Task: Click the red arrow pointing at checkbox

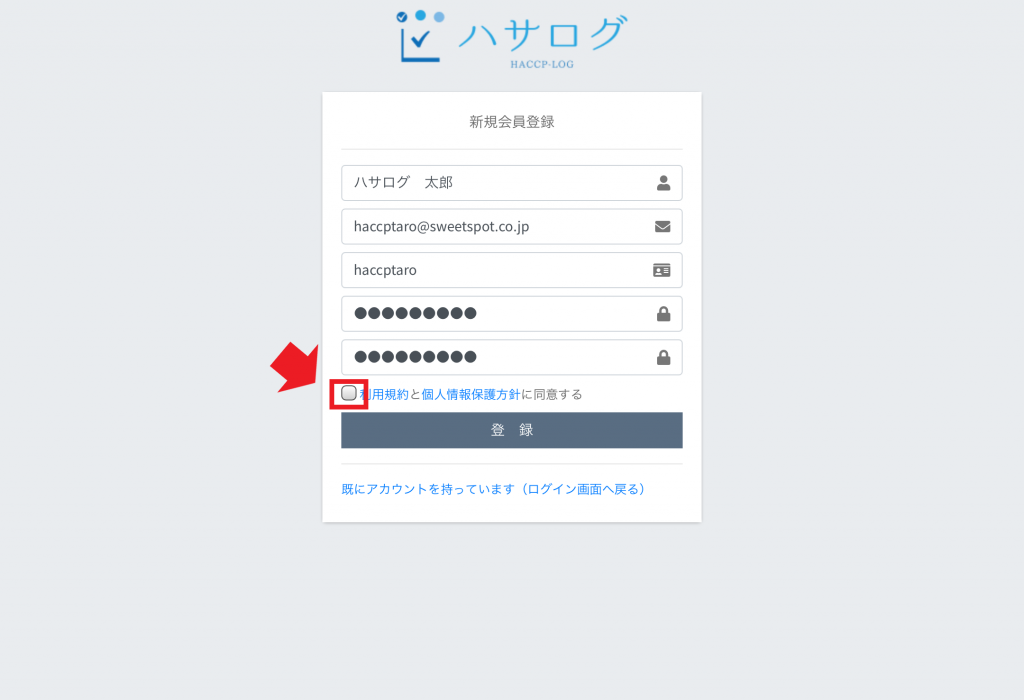Action: (296, 366)
